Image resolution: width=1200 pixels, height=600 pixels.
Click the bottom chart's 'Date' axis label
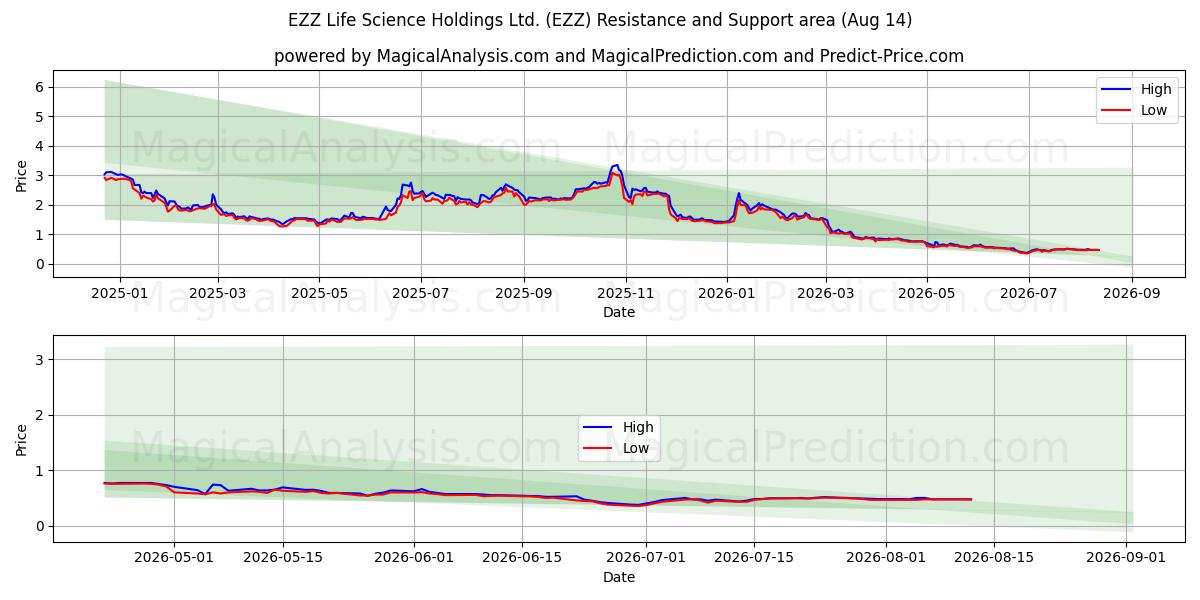pos(619,577)
